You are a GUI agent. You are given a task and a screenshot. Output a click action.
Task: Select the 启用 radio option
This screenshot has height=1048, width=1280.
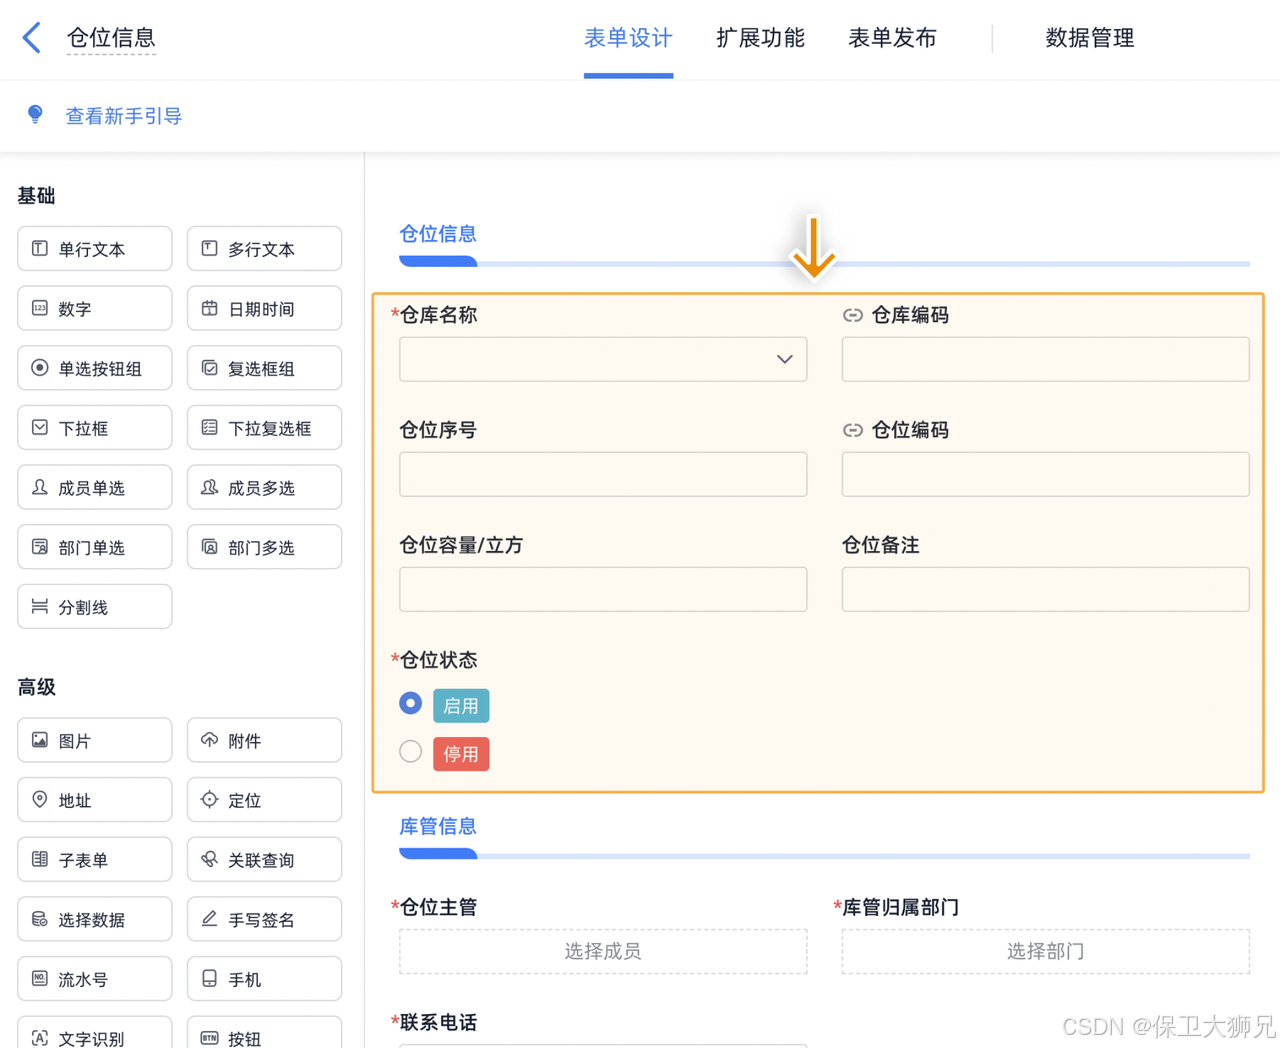point(410,704)
